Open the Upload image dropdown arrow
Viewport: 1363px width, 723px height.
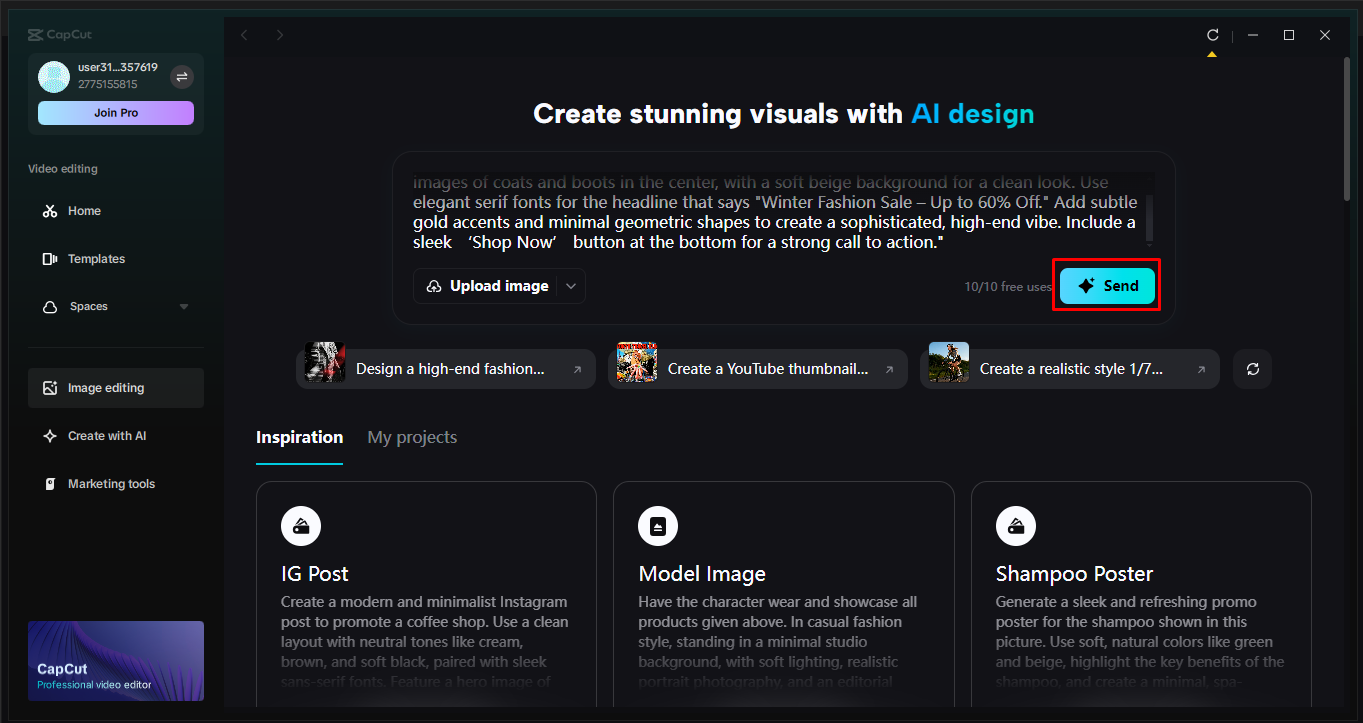(x=570, y=285)
